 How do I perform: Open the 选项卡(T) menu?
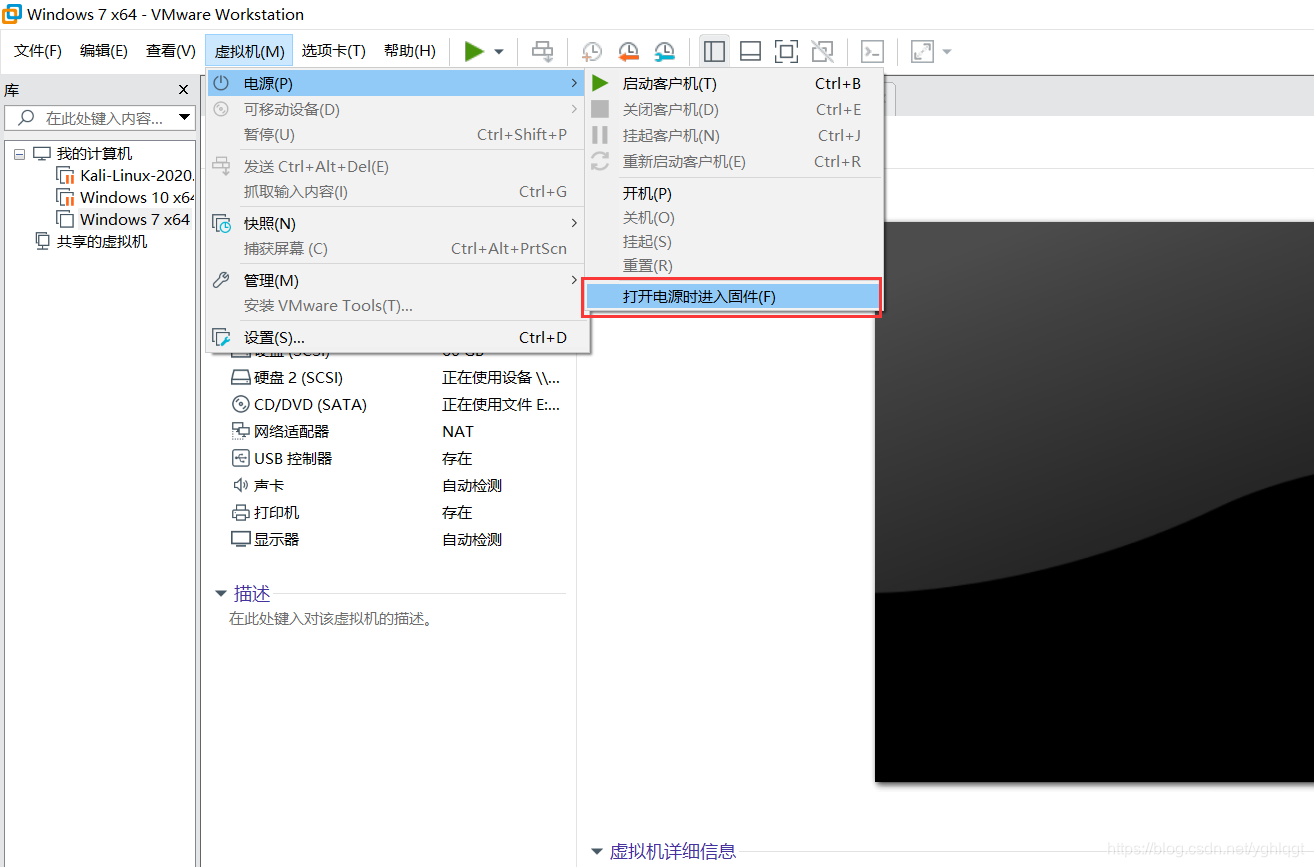334,51
